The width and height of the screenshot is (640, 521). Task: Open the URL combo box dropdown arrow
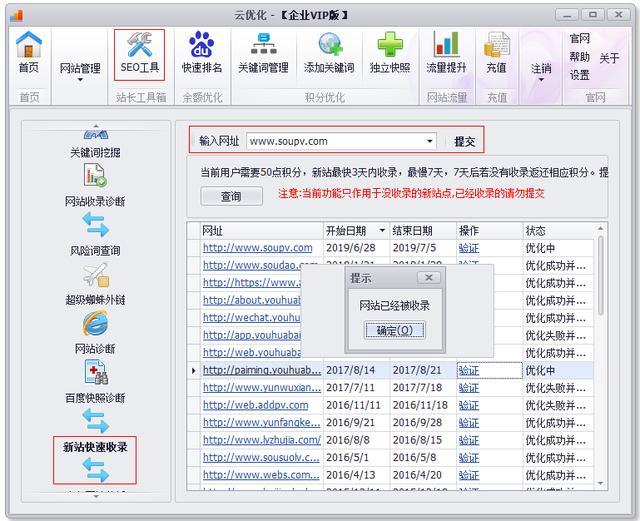tap(429, 141)
